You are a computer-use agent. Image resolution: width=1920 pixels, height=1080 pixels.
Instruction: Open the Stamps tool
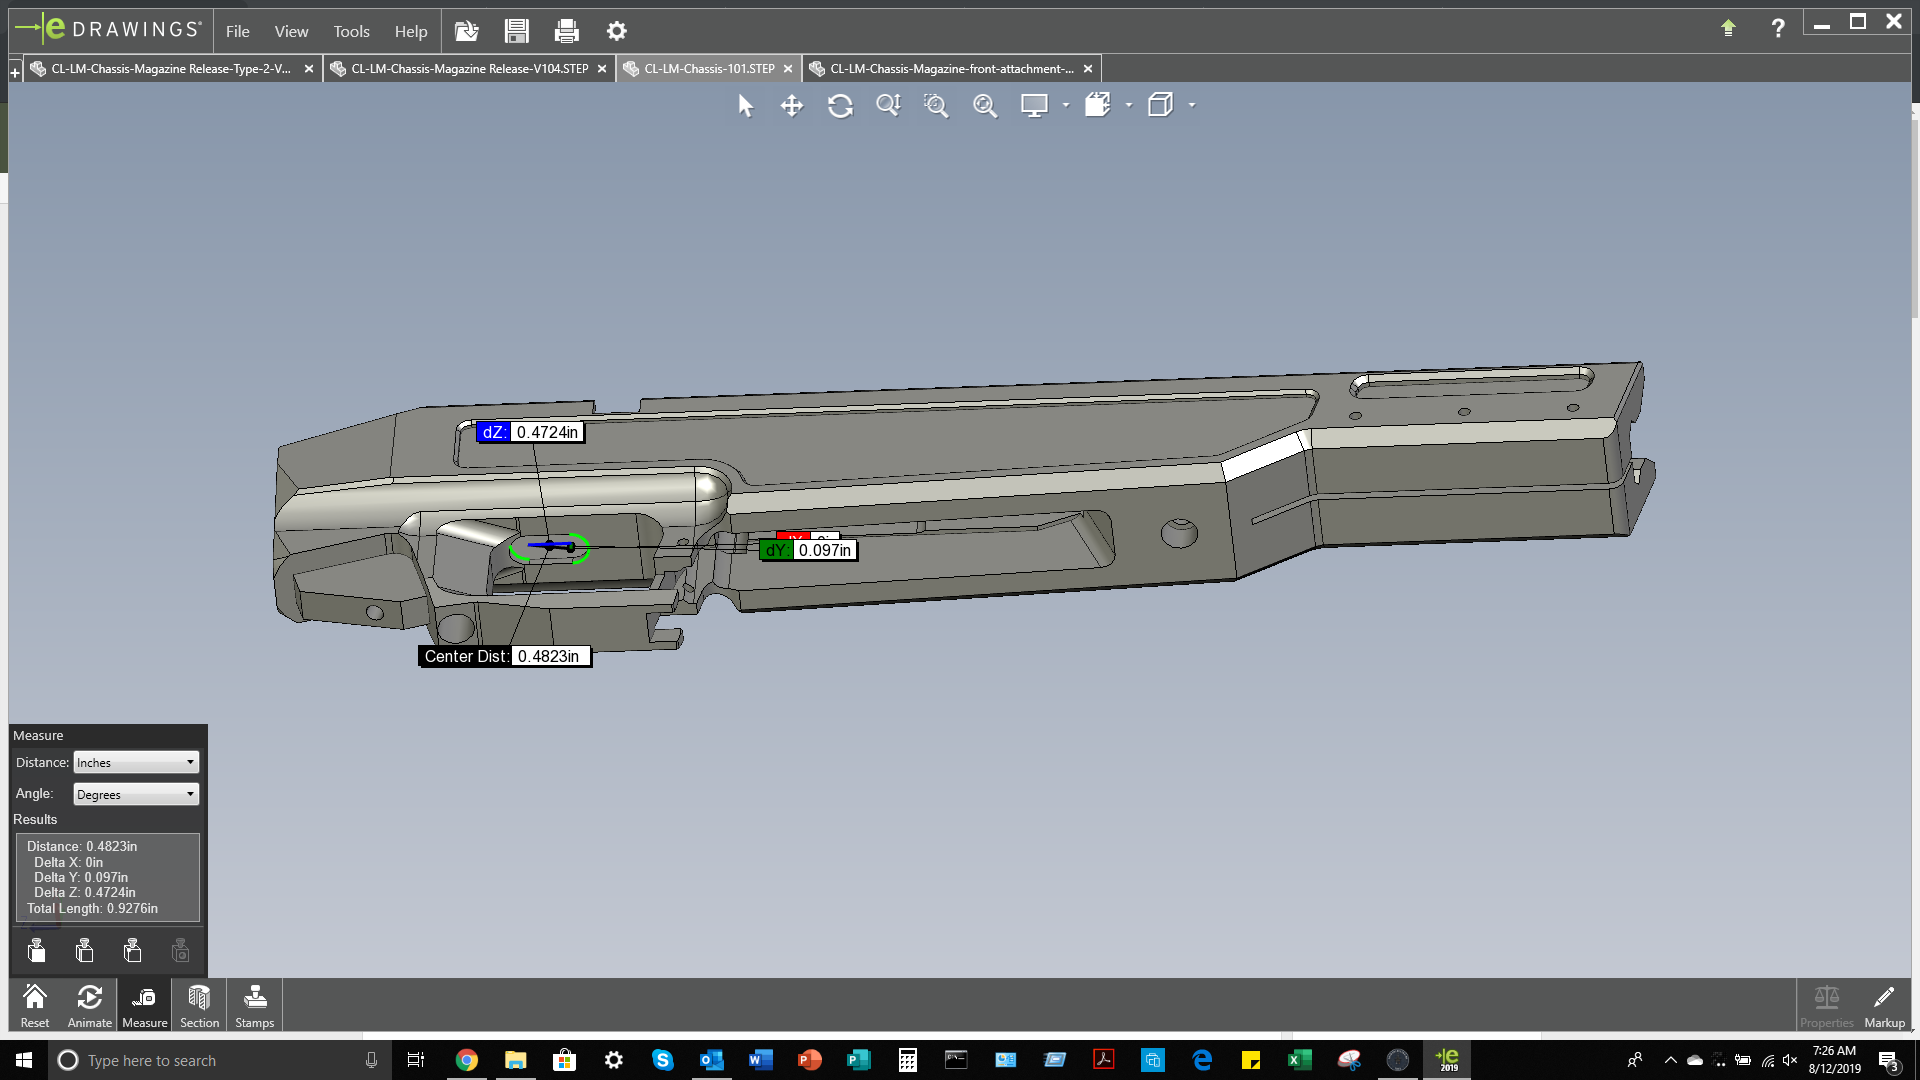click(254, 1005)
